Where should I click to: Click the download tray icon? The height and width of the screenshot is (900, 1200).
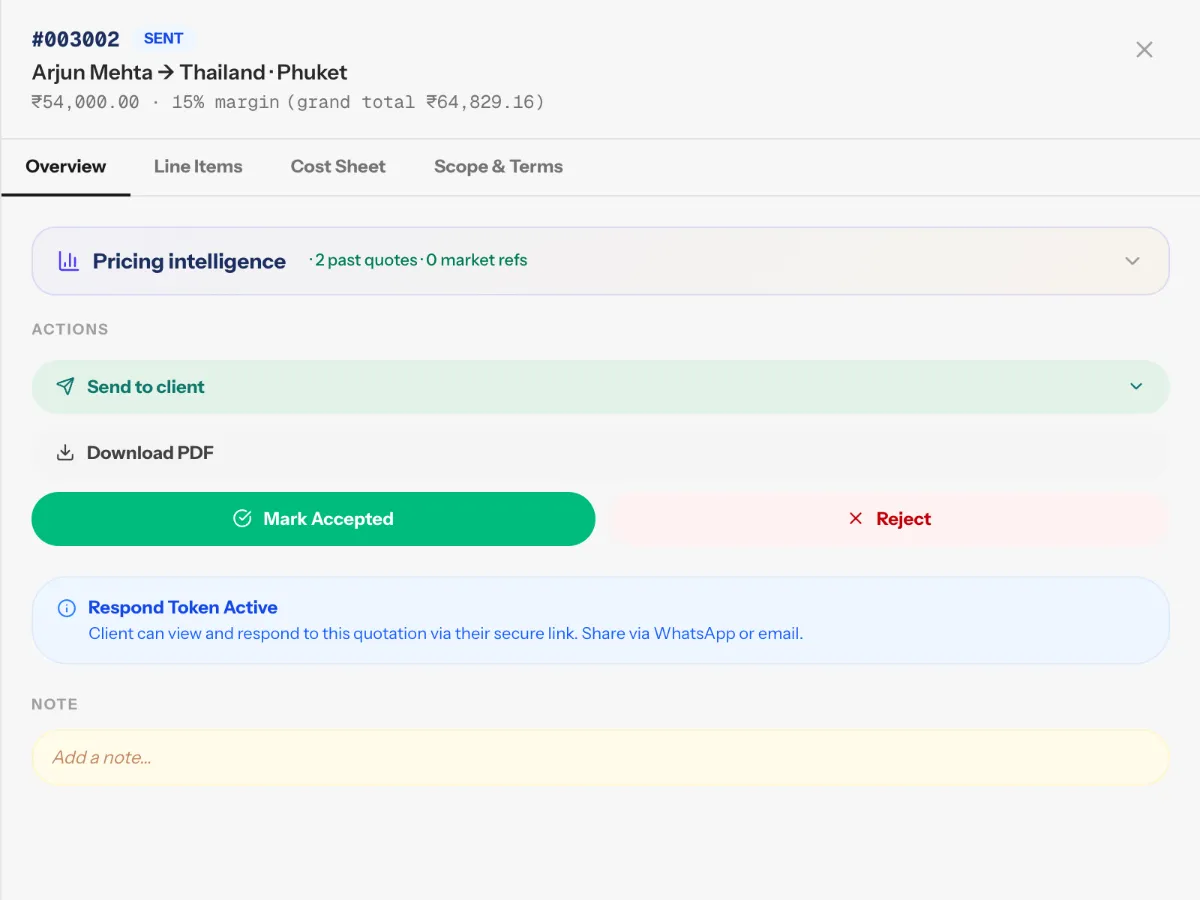65,453
